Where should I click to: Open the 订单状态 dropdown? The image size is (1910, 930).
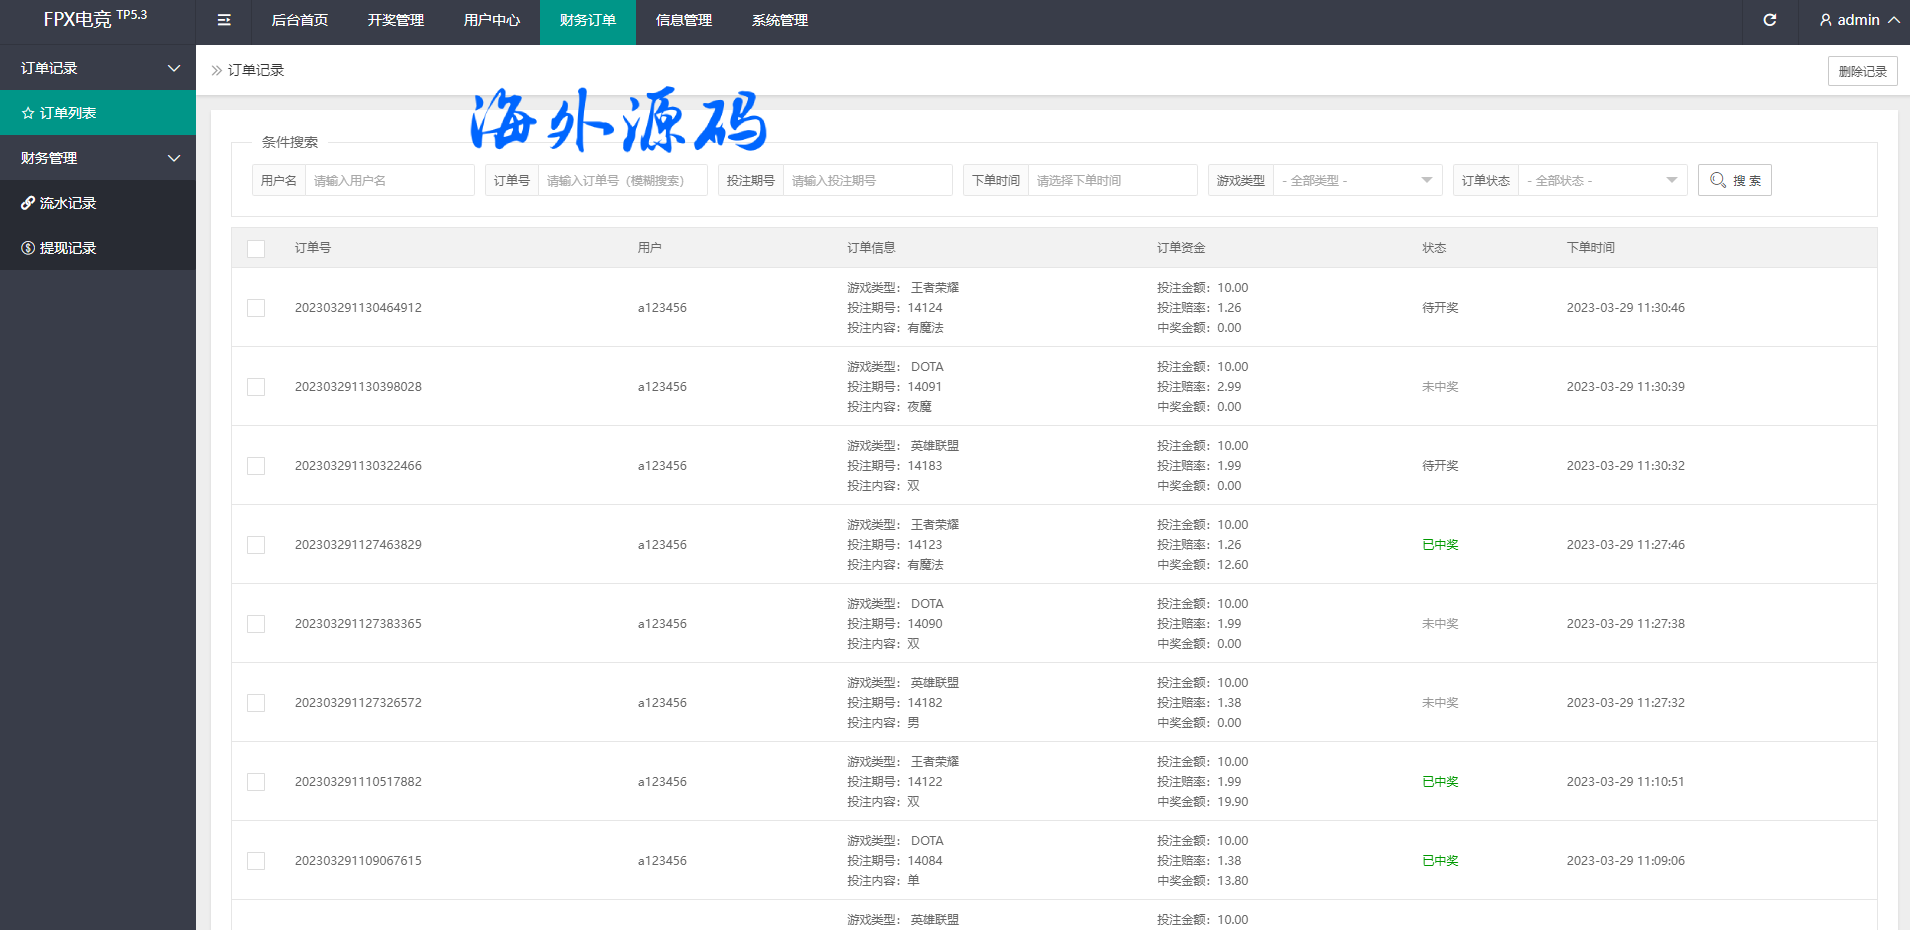click(x=1602, y=180)
